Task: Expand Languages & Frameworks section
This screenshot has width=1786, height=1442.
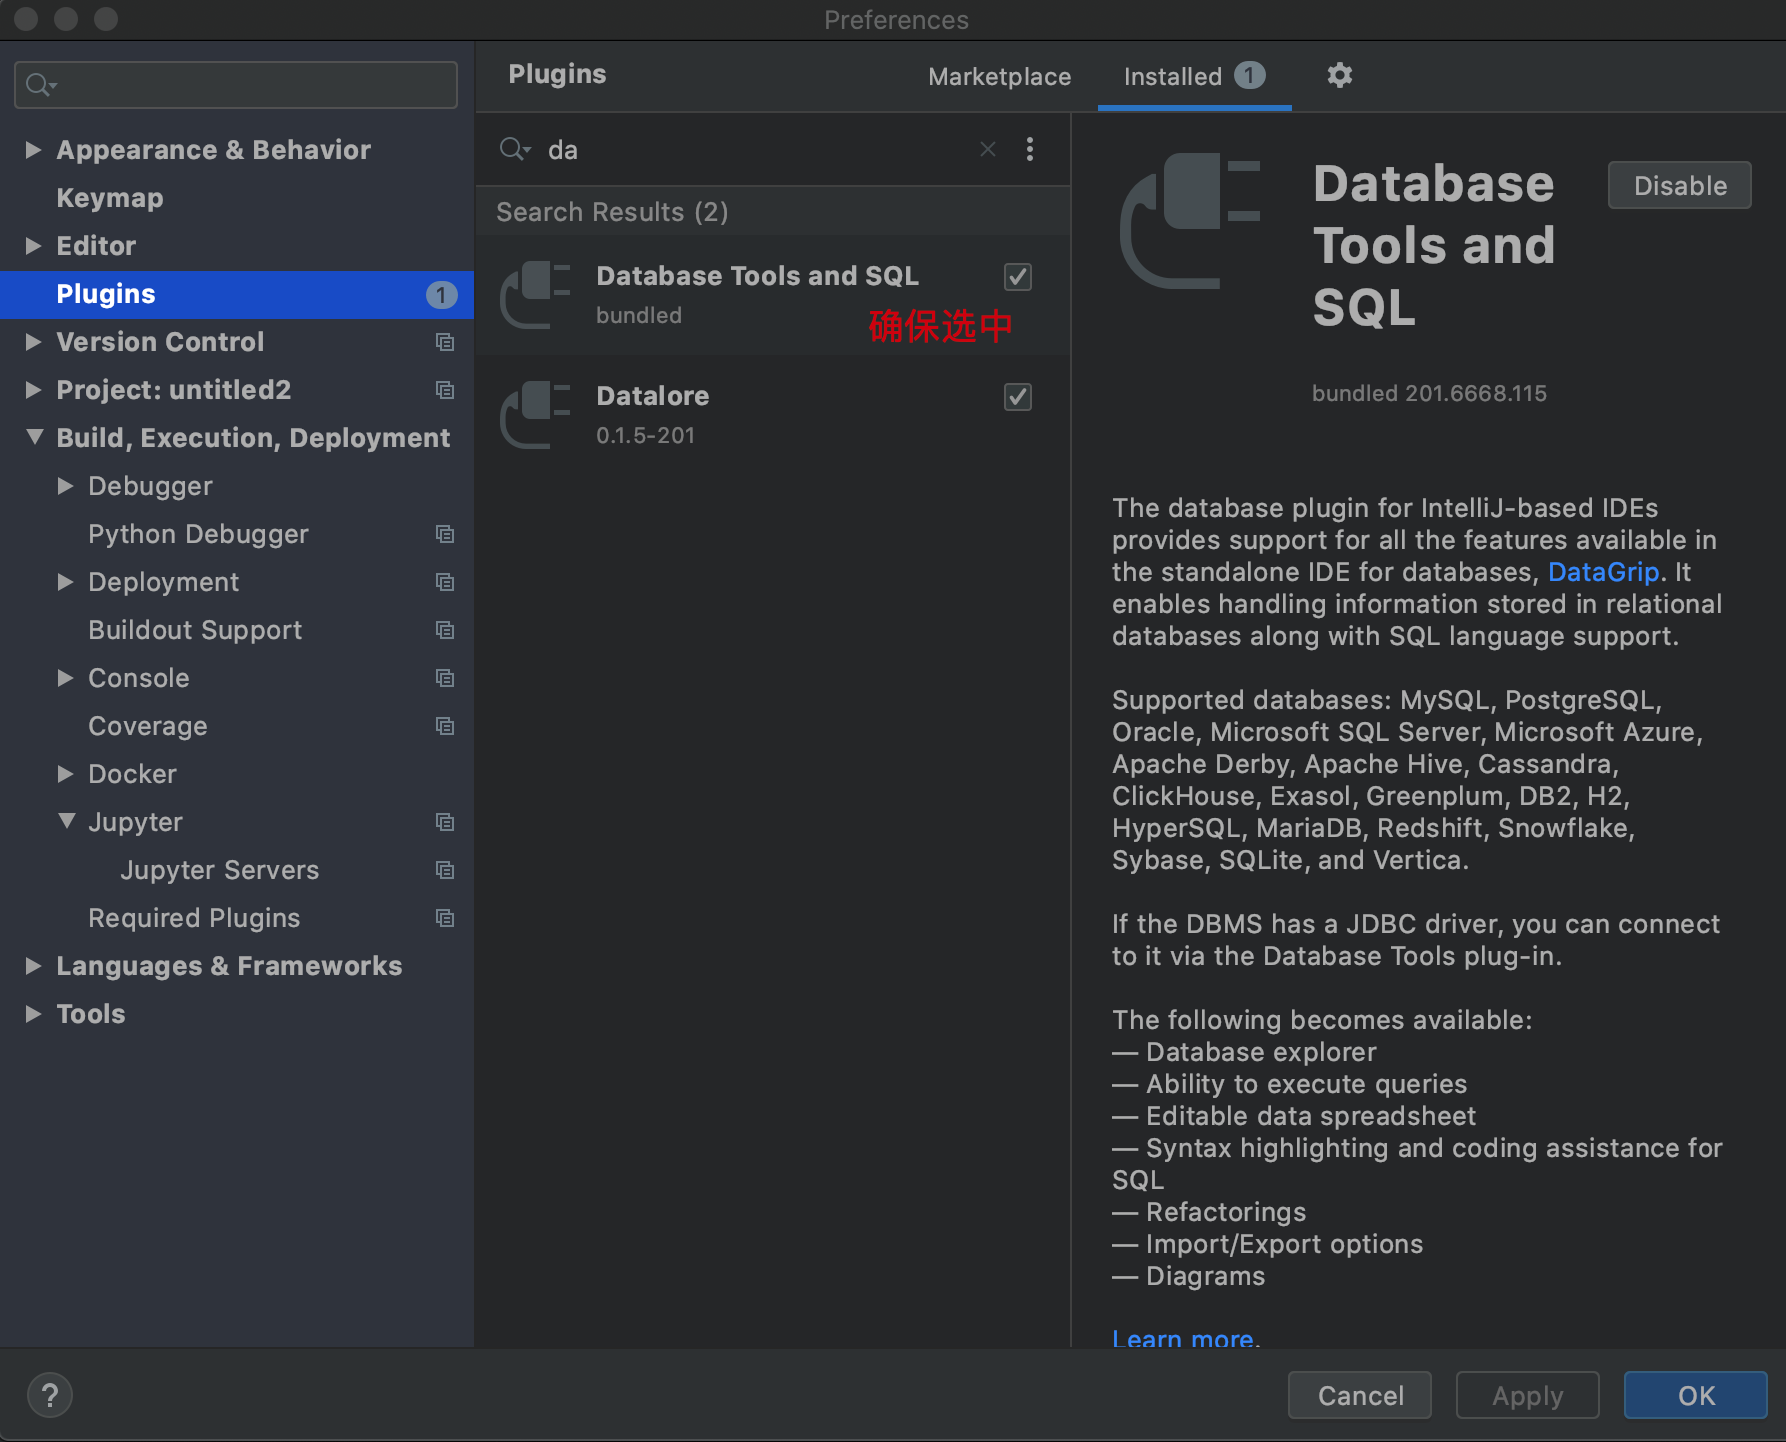Action: [x=33, y=966]
